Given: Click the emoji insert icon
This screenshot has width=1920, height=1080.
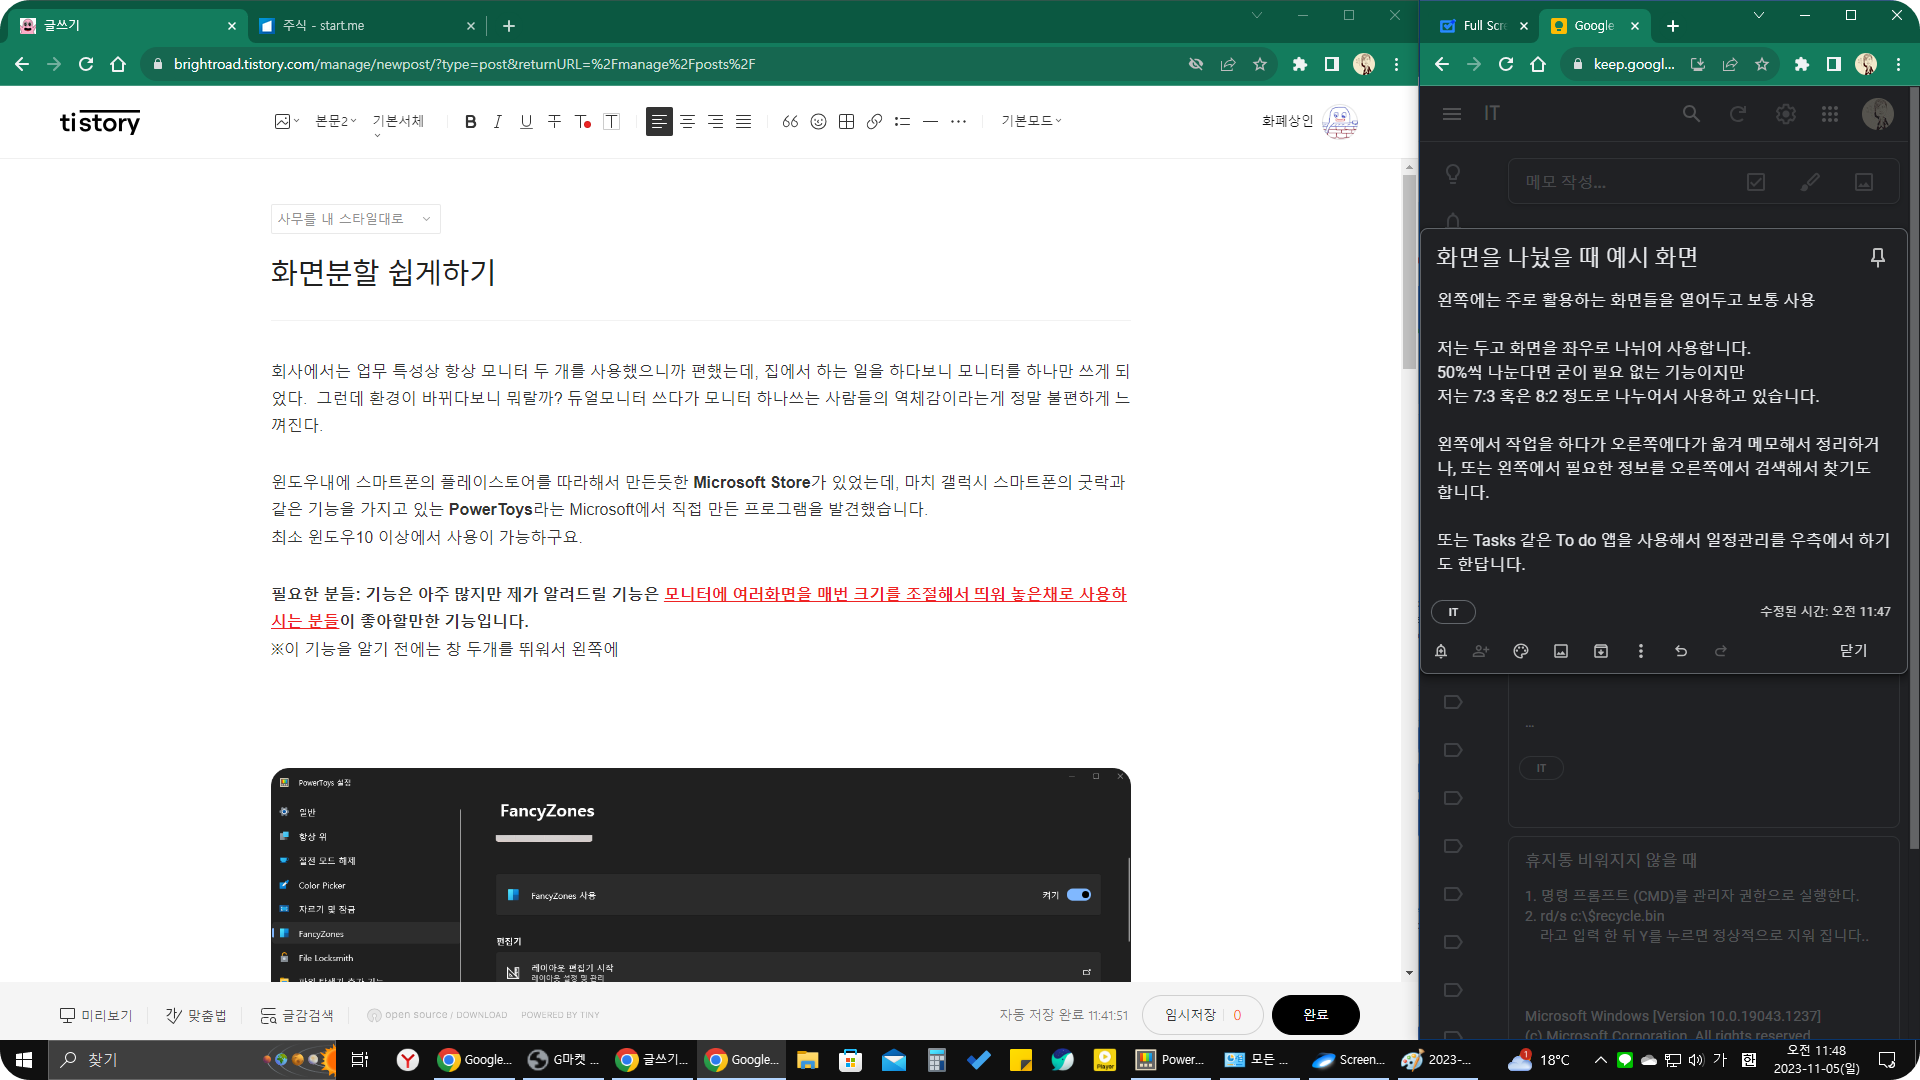Looking at the screenshot, I should (818, 121).
